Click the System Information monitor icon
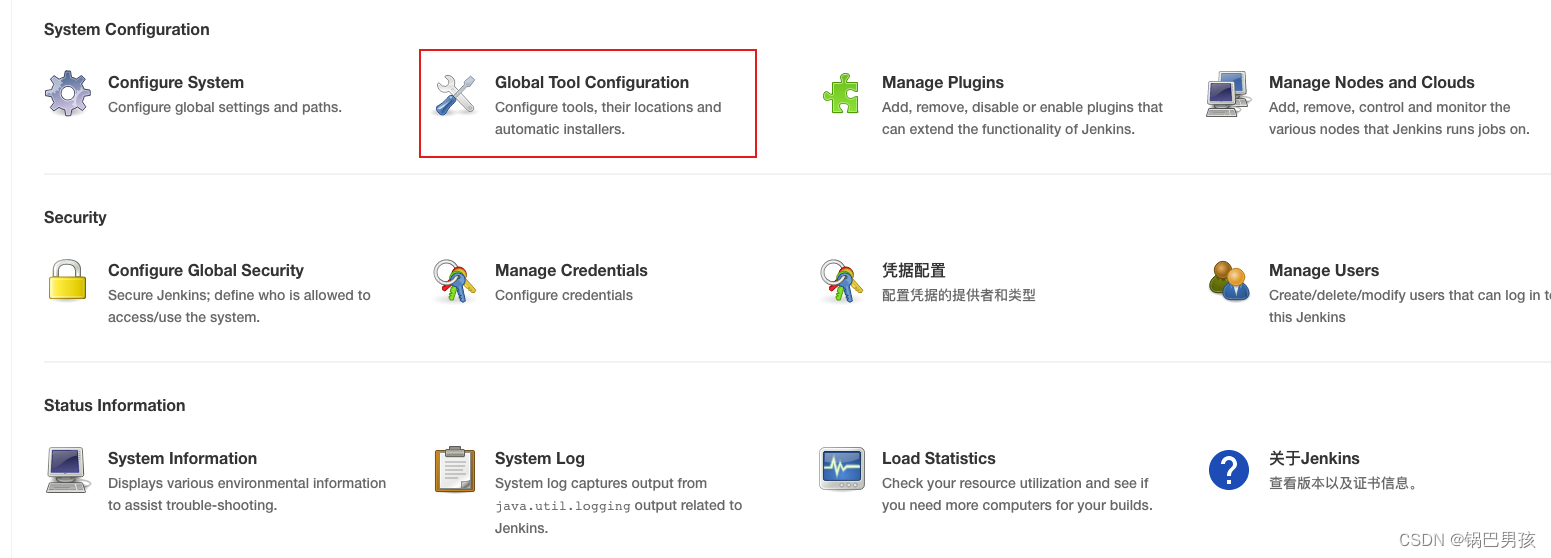 coord(68,469)
